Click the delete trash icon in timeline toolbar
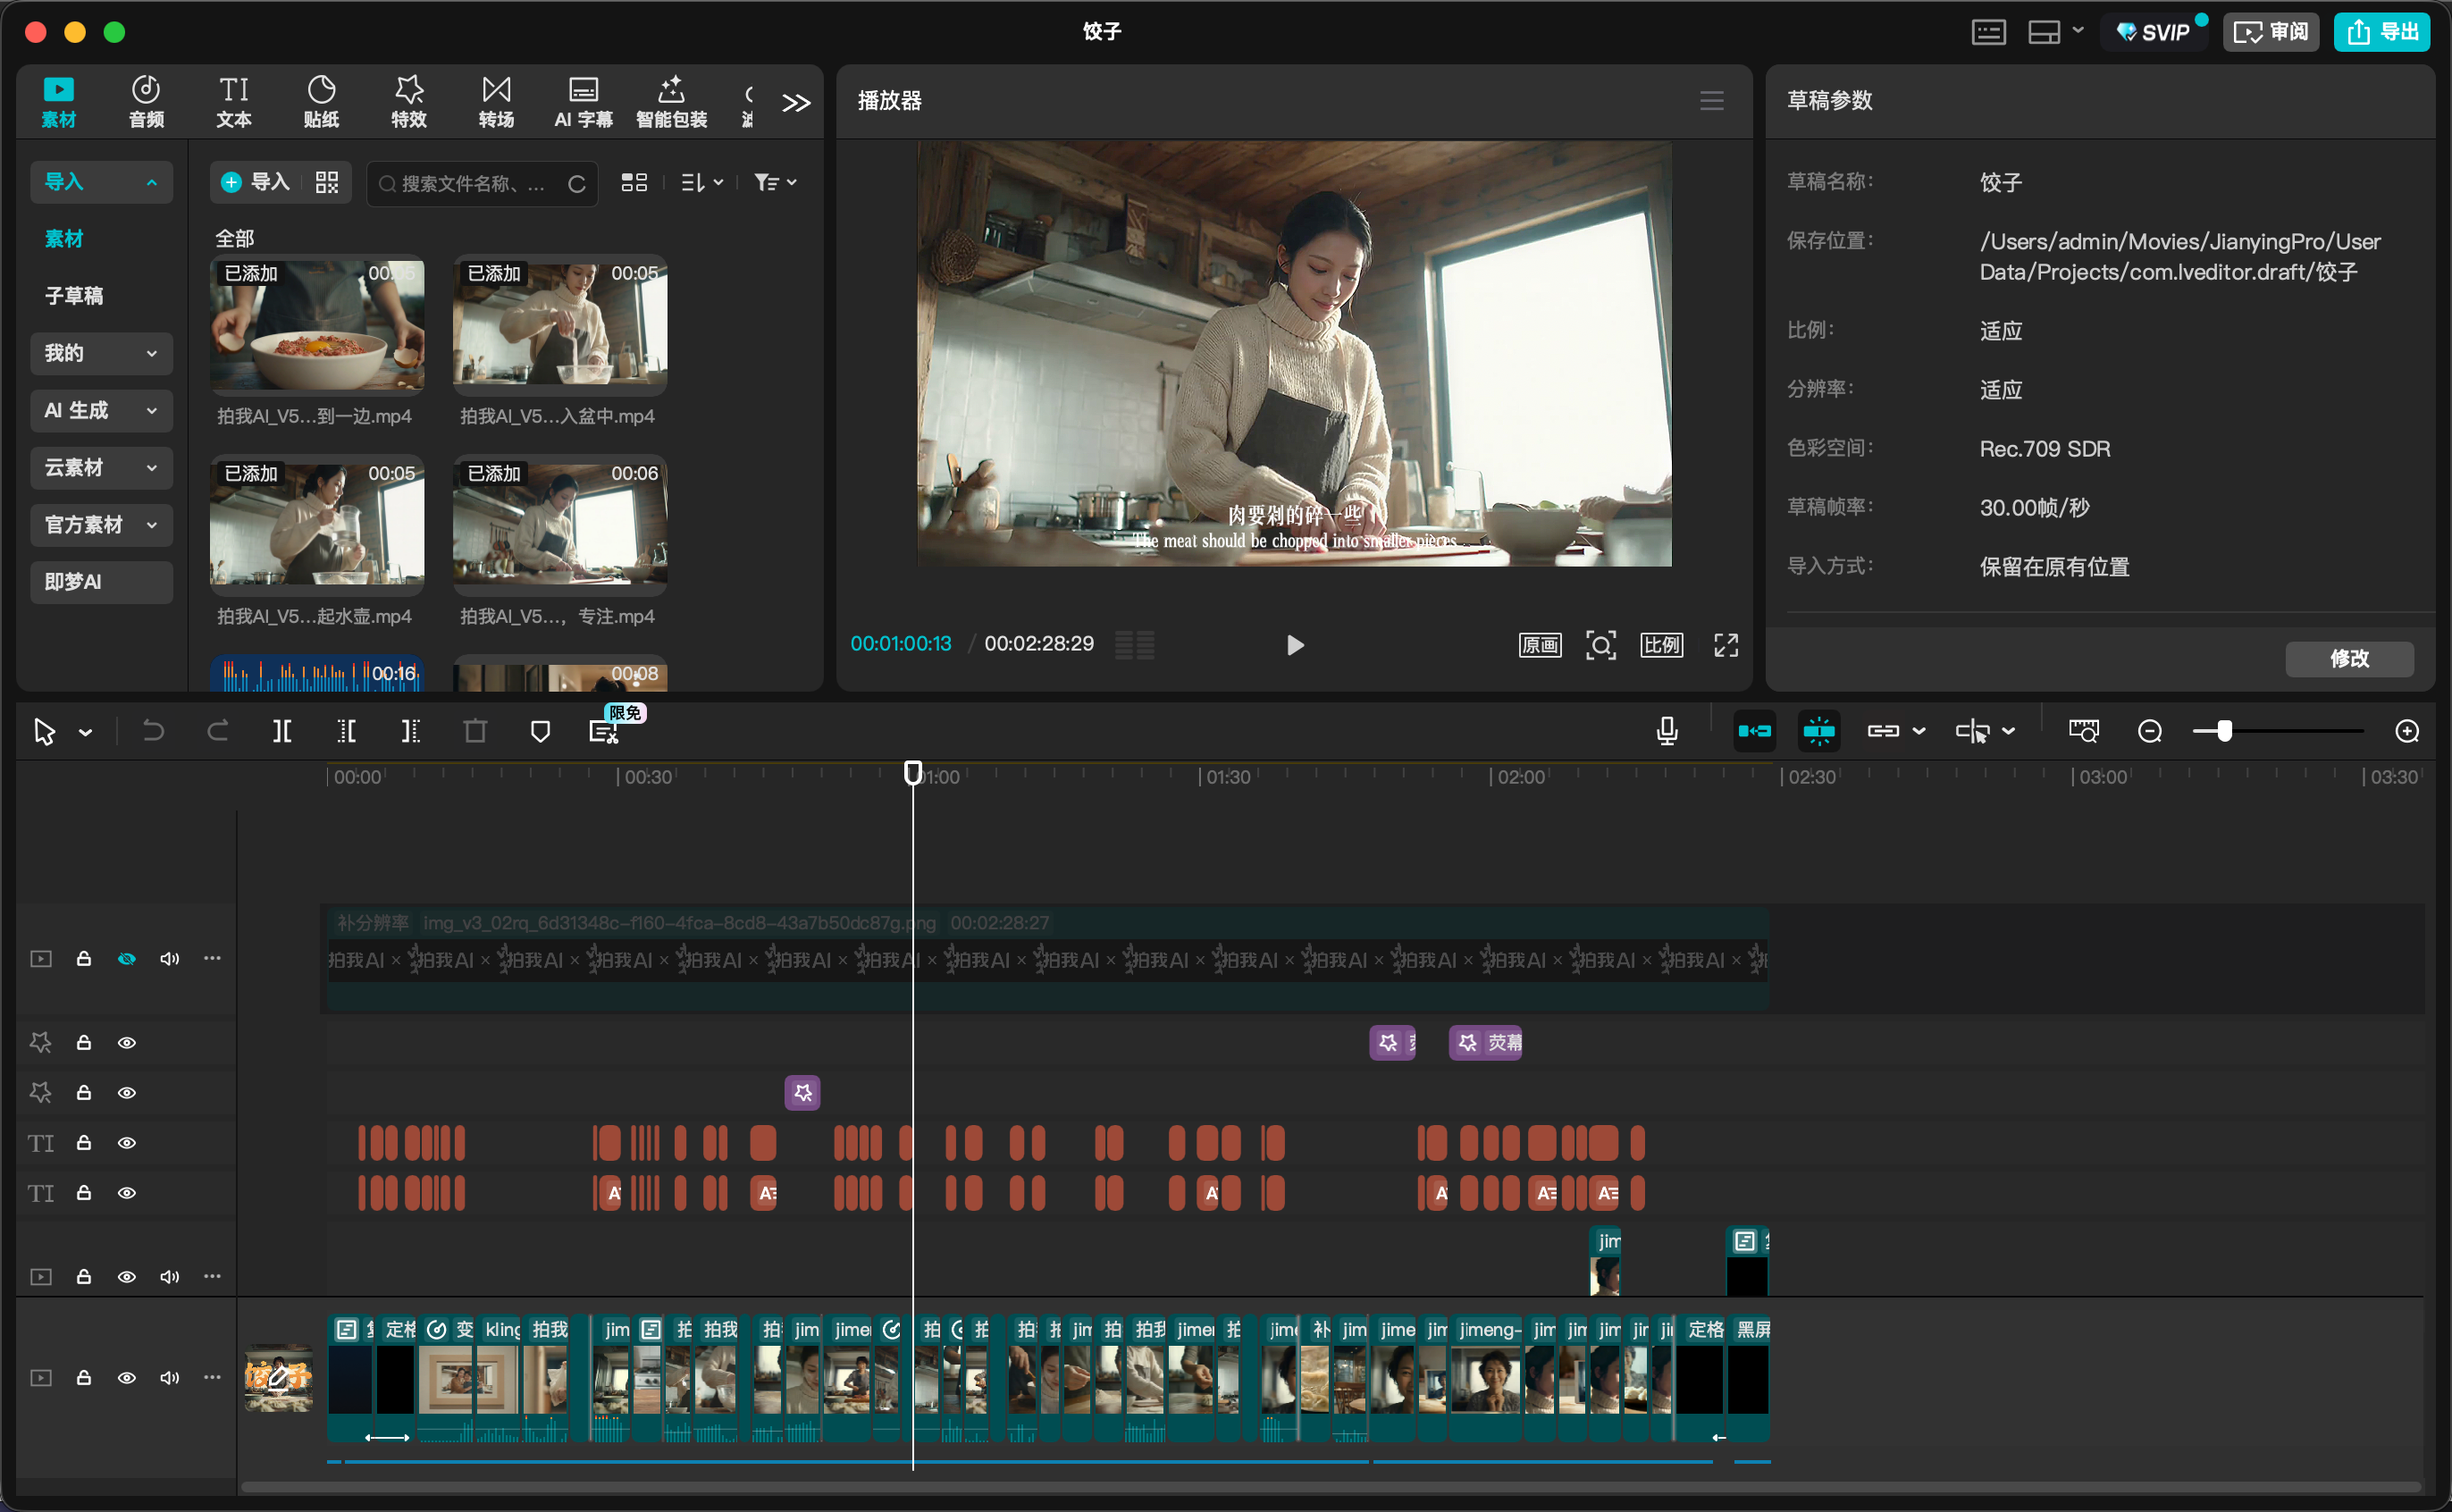The width and height of the screenshot is (2452, 1512). click(x=475, y=731)
